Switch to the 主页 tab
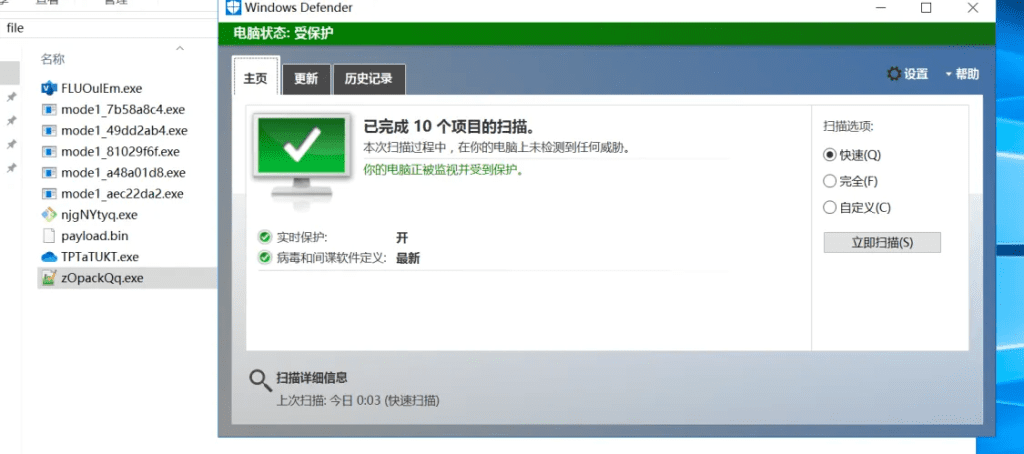 [255, 78]
